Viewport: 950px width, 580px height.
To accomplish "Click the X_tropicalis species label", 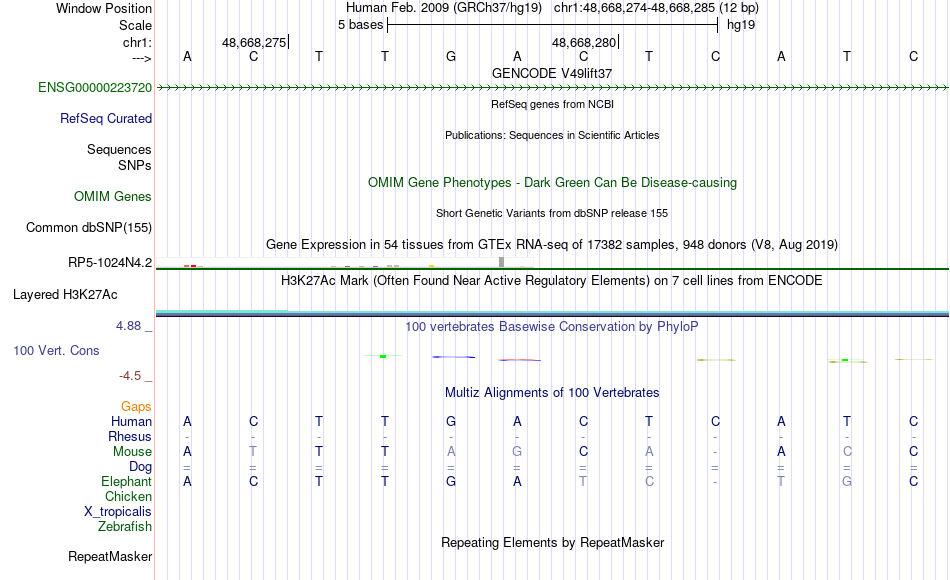I will 118,512.
